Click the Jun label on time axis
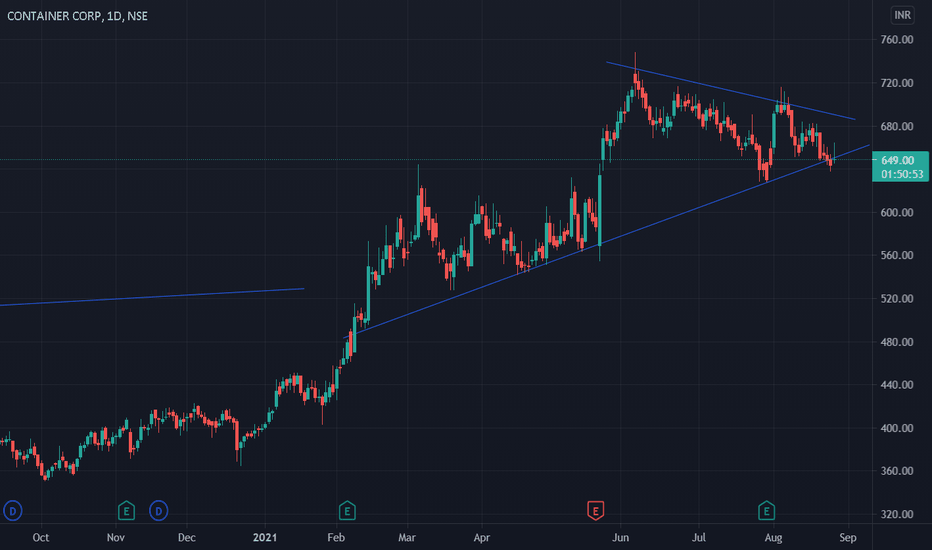The image size is (932, 550). point(621,538)
